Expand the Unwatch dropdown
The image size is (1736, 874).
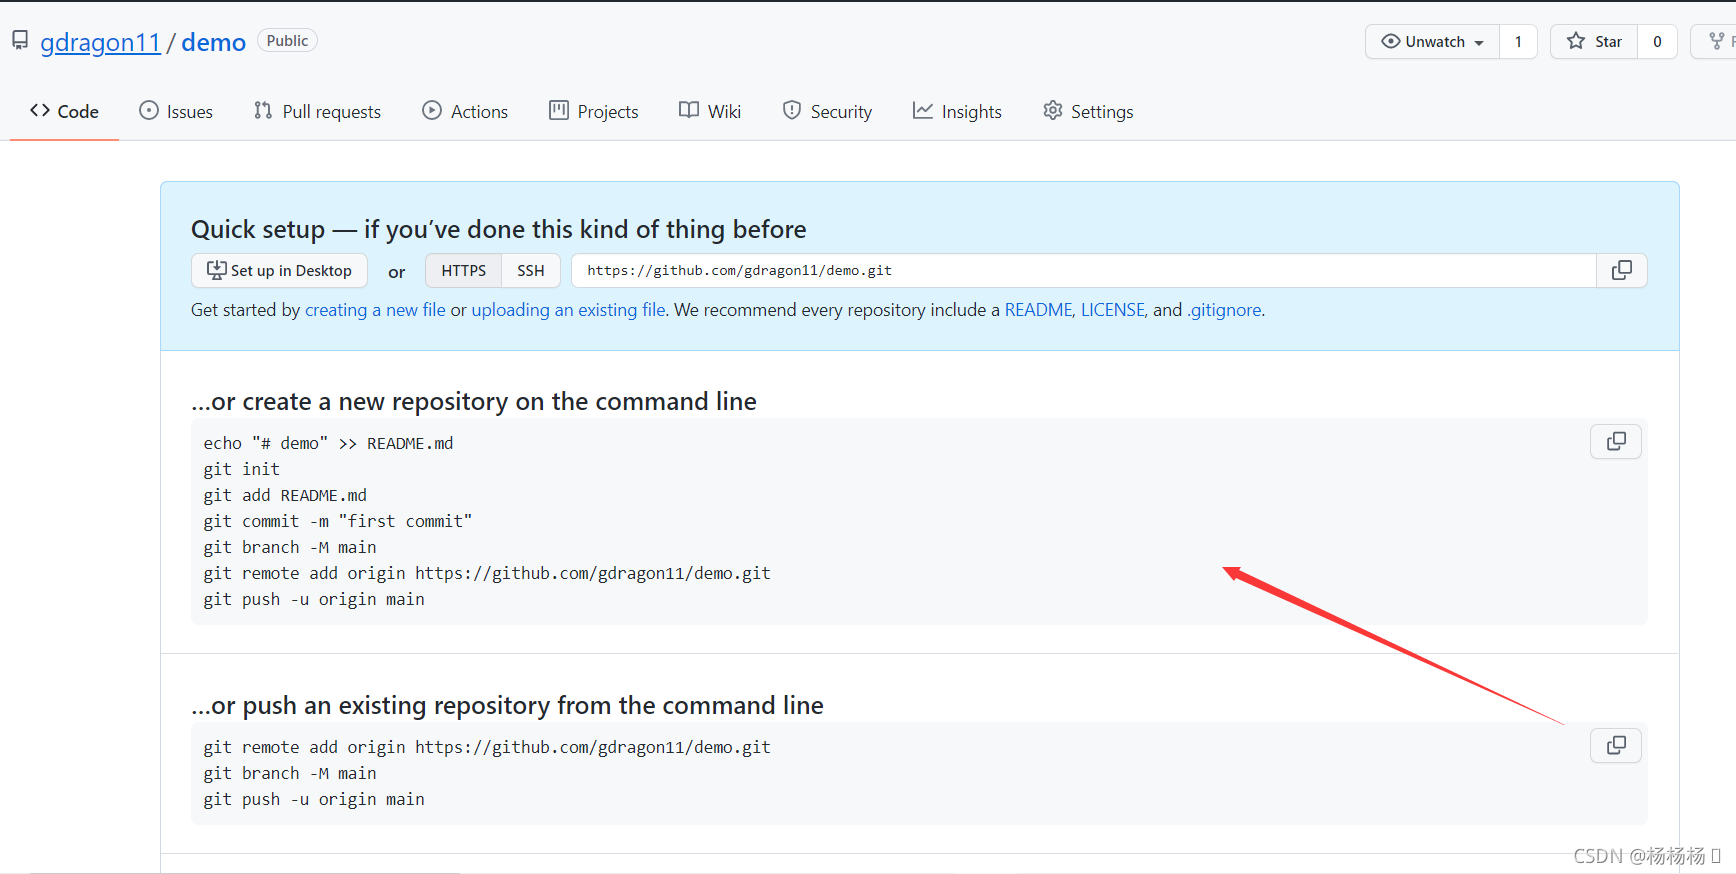1432,41
